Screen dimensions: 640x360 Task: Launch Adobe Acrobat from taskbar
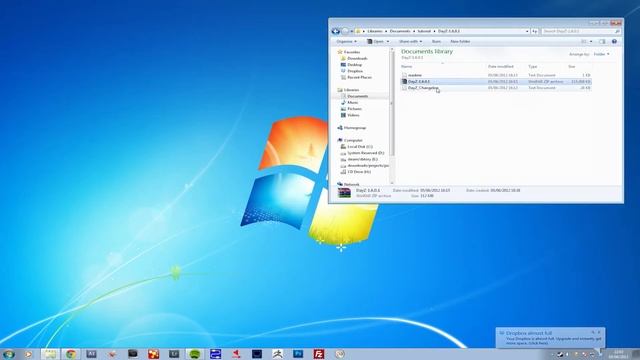(x=236, y=354)
